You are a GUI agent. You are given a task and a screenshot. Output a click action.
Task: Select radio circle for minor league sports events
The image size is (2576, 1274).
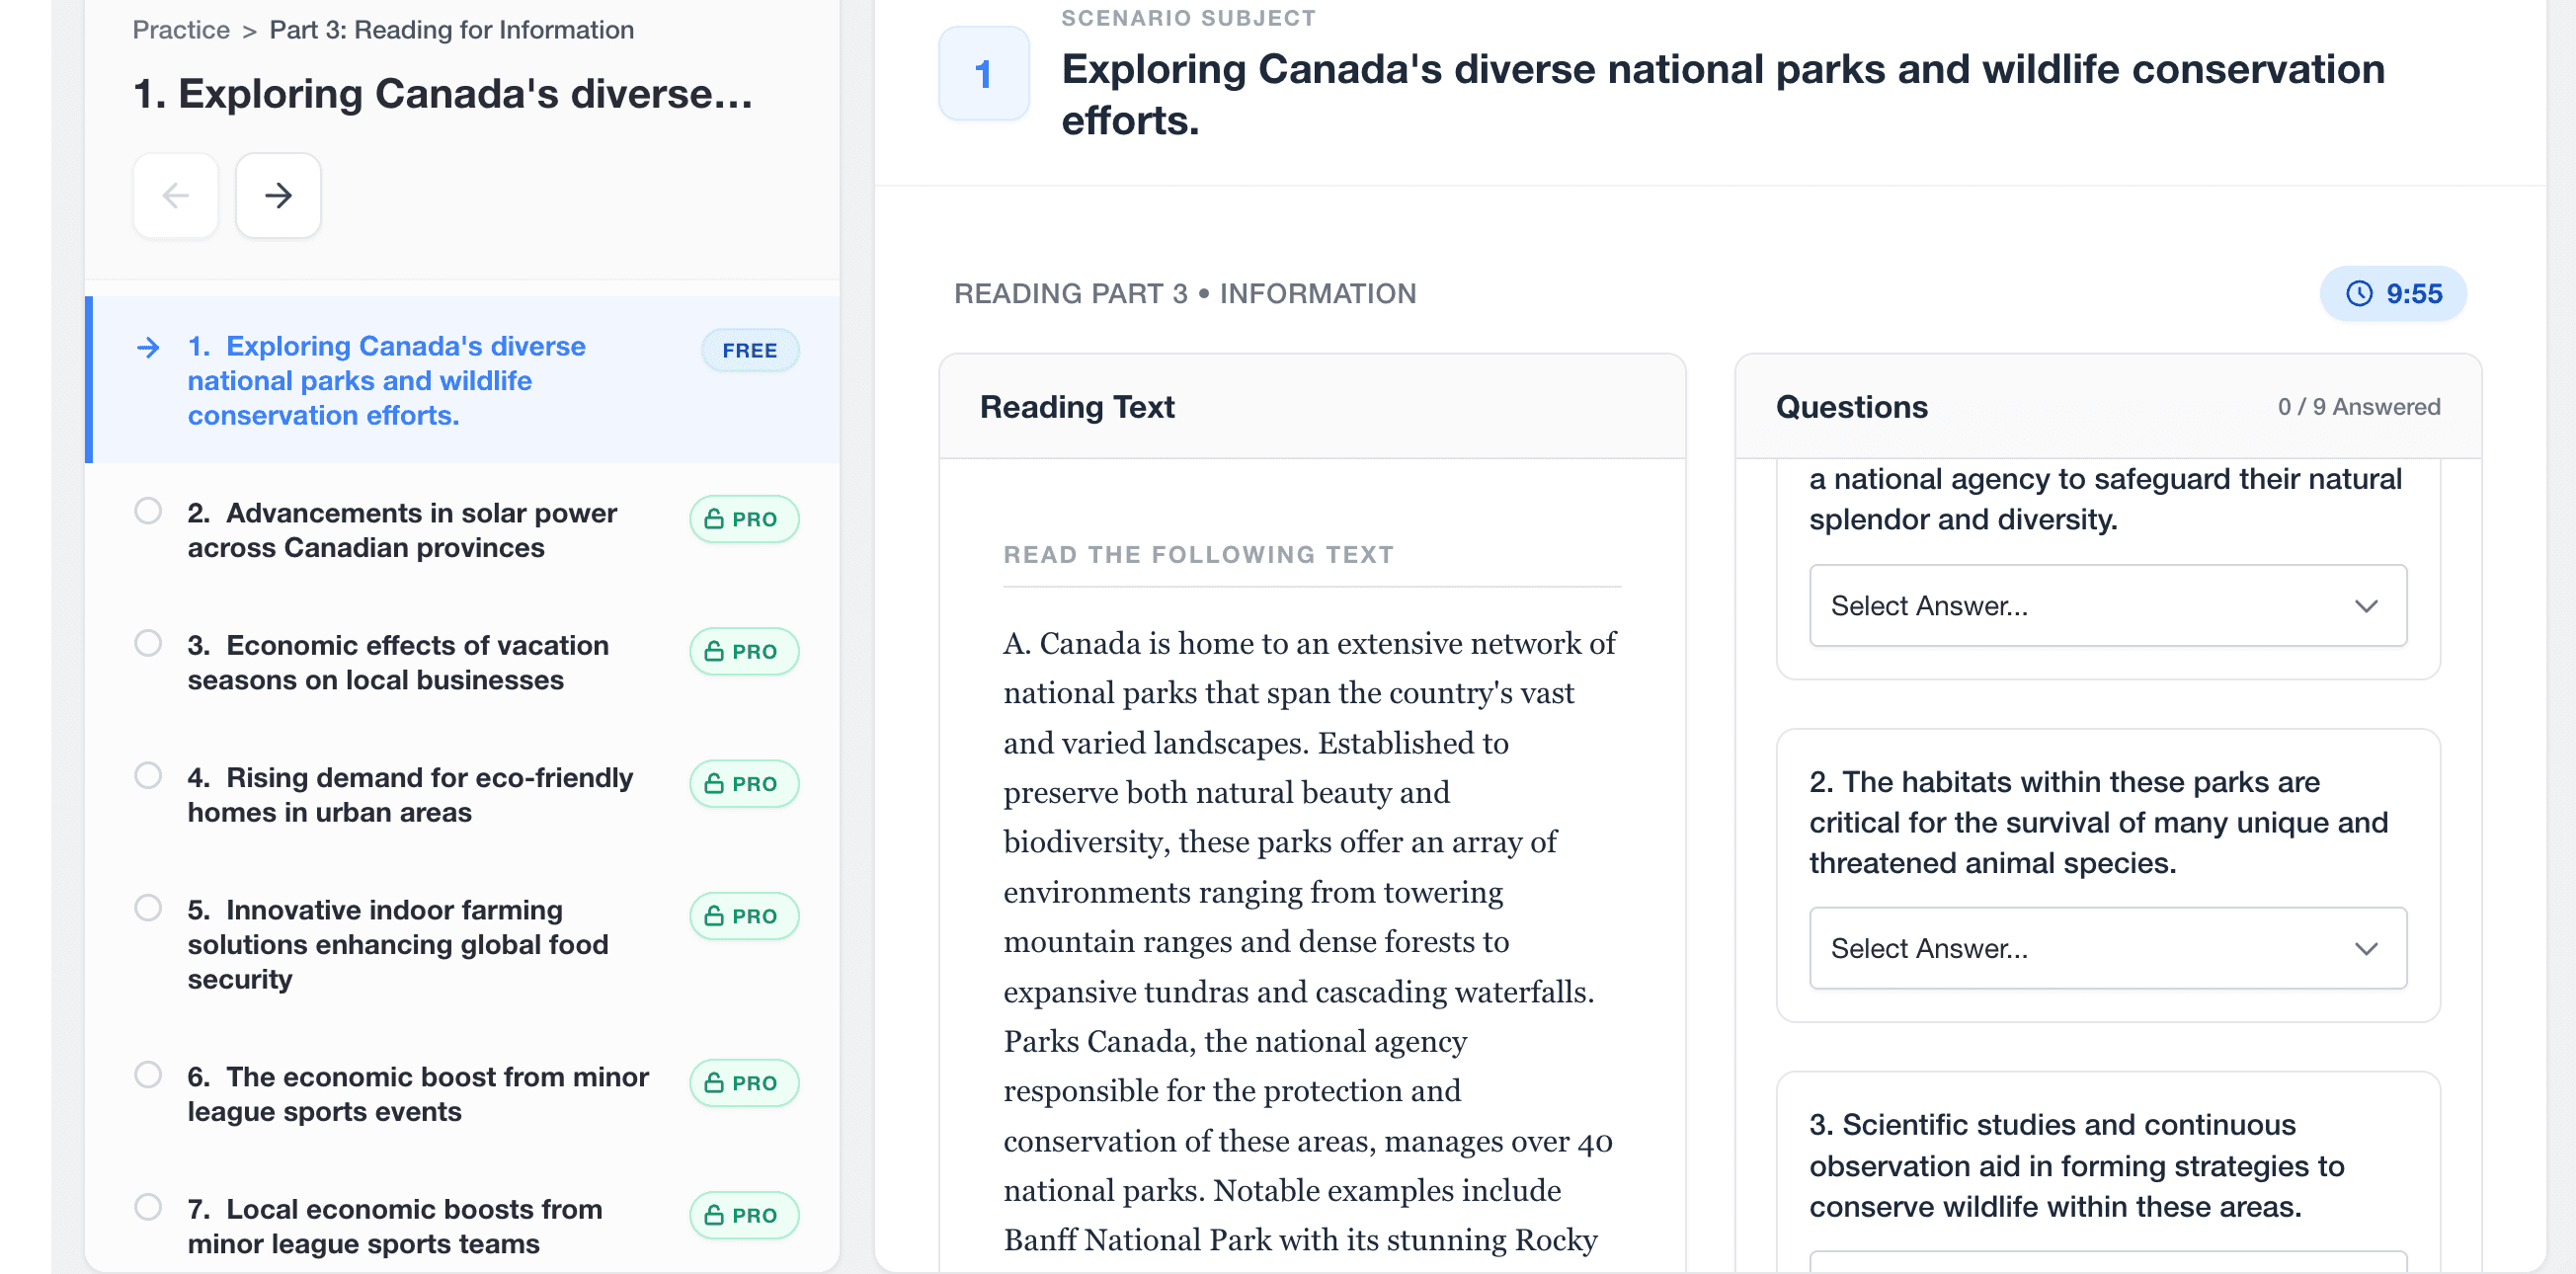(x=148, y=1075)
